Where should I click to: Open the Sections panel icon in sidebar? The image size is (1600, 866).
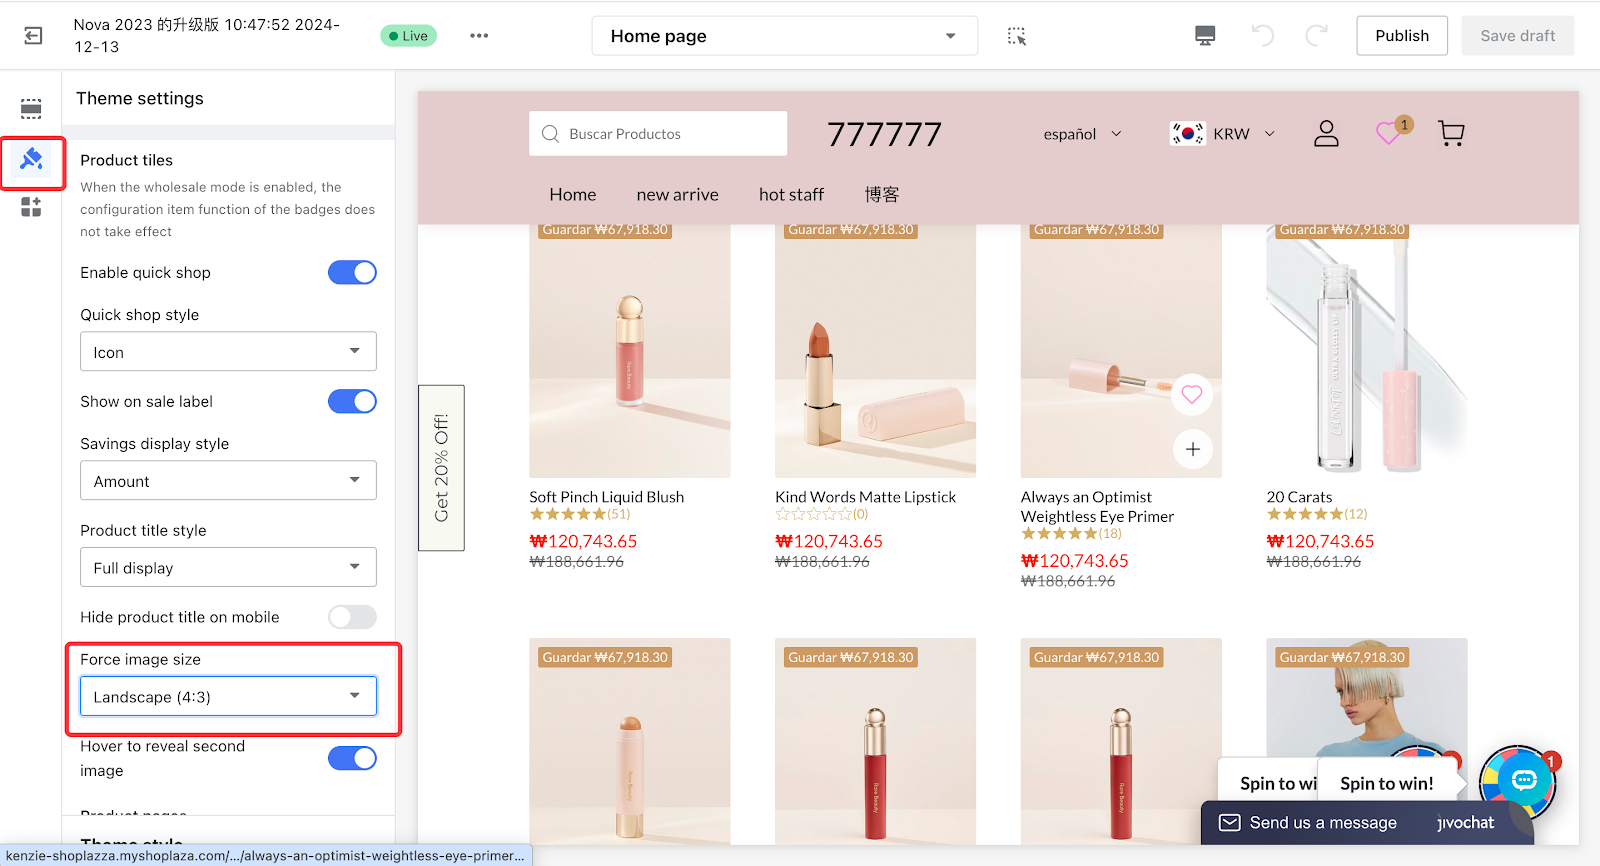tap(31, 109)
